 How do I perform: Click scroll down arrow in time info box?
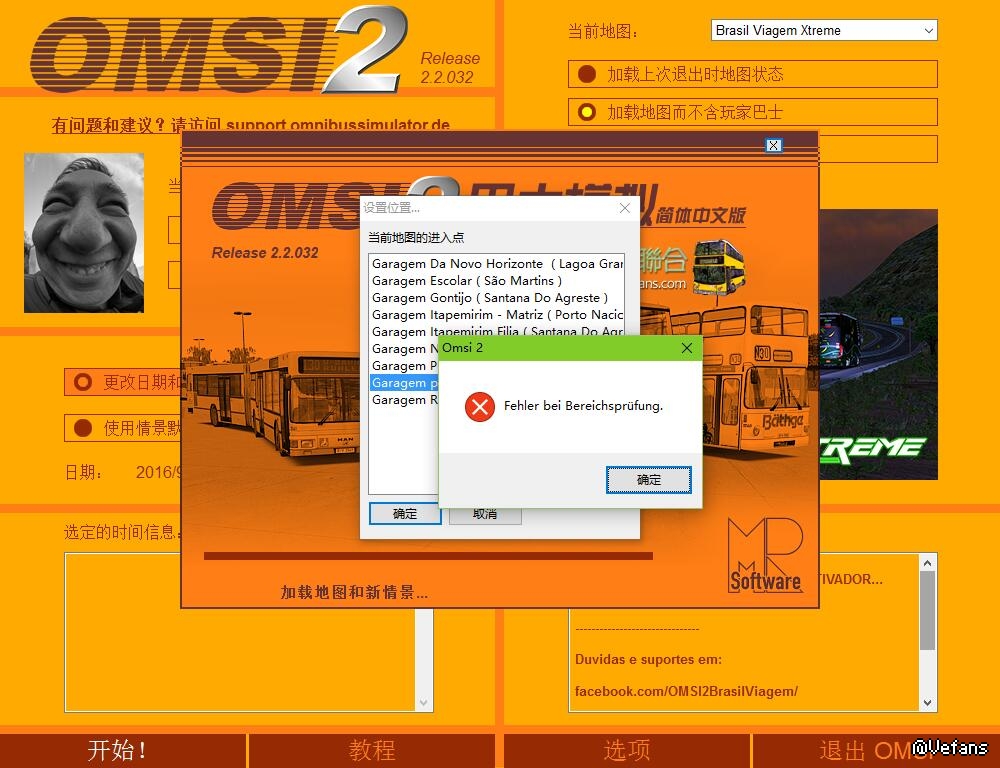coord(423,703)
